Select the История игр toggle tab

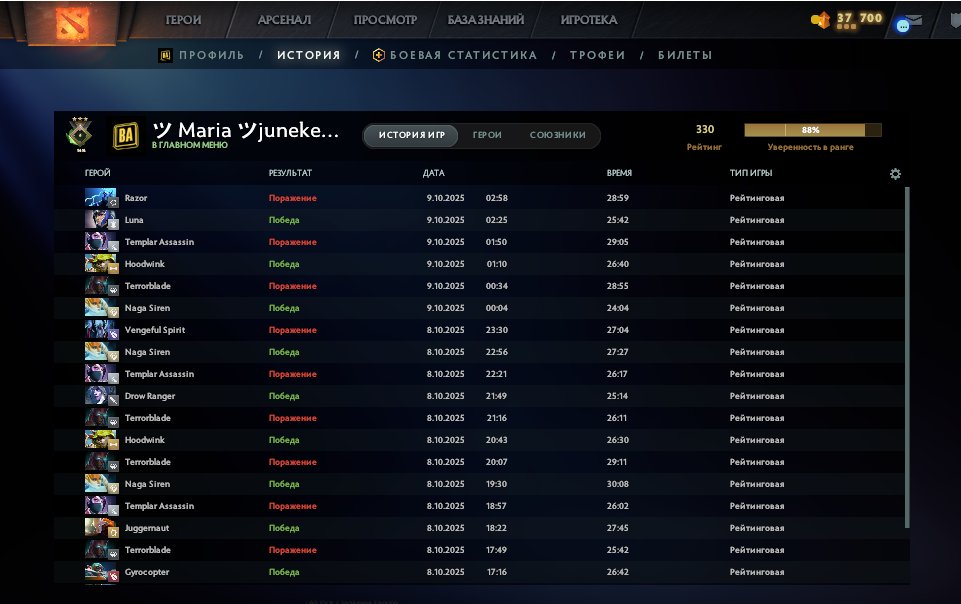coord(411,135)
